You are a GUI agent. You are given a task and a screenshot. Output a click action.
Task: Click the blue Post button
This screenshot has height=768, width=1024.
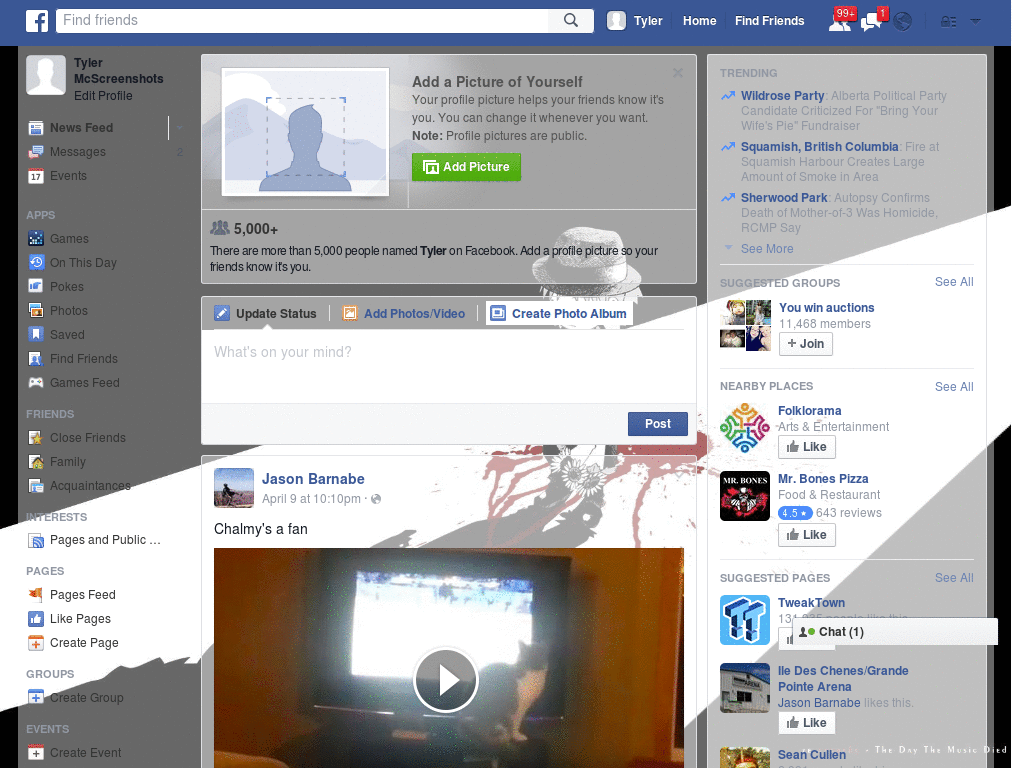[x=658, y=424]
